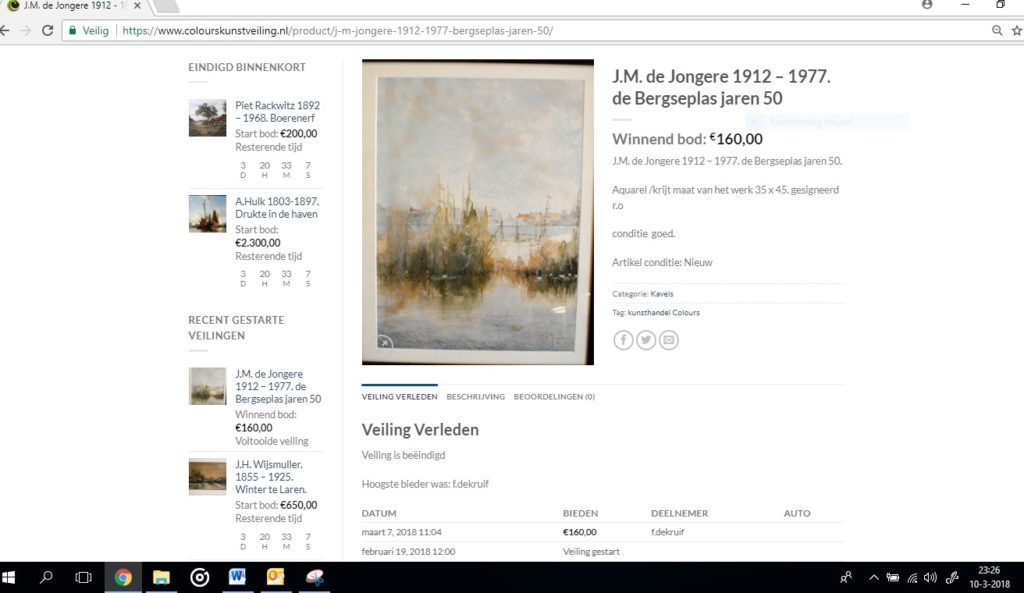Click date februari 19, 2018 12:00
Image resolution: width=1024 pixels, height=593 pixels.
[x=409, y=552]
